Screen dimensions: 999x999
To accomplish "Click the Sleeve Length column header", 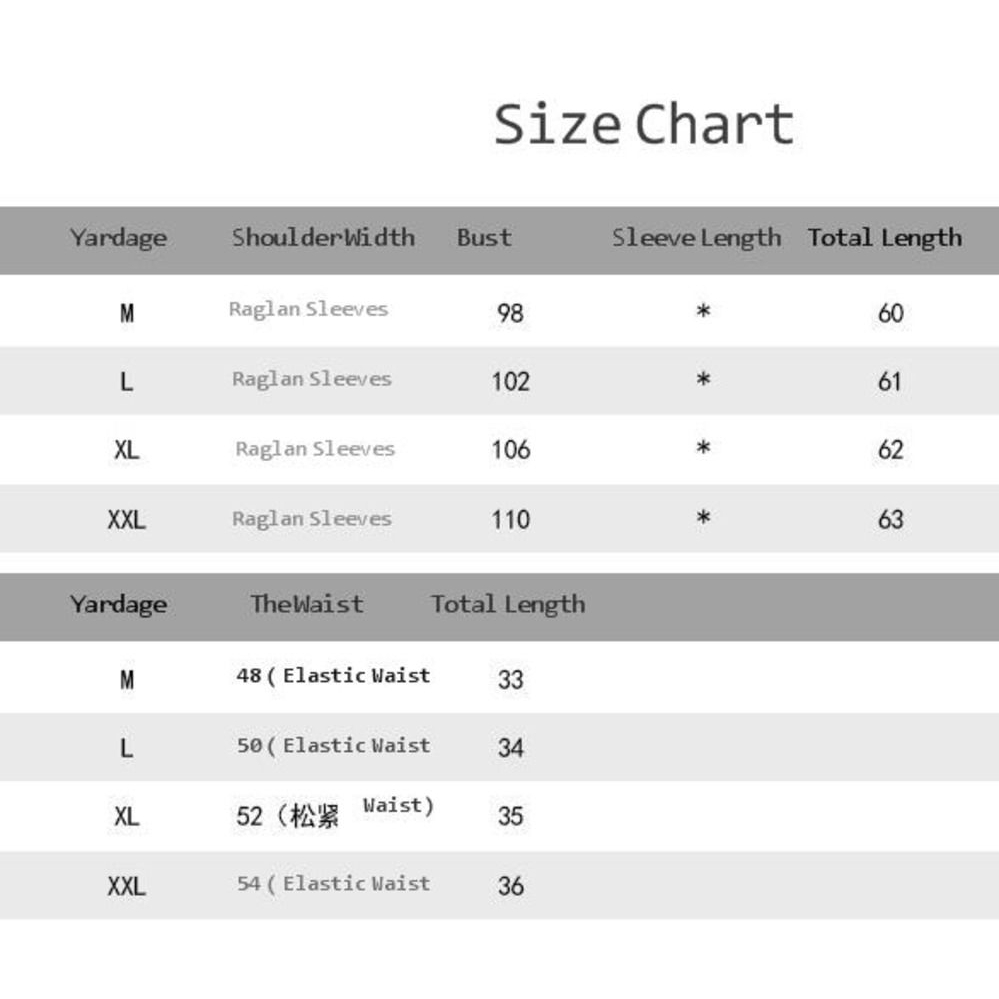I will click(696, 238).
